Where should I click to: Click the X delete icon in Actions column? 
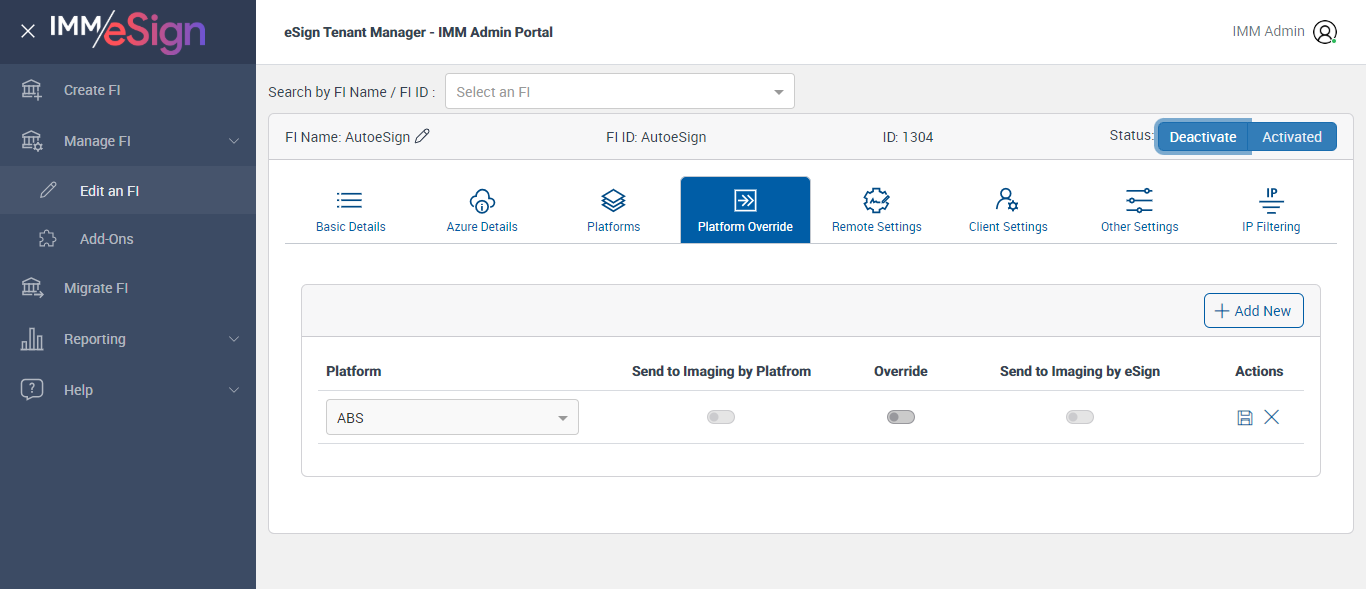(1271, 417)
